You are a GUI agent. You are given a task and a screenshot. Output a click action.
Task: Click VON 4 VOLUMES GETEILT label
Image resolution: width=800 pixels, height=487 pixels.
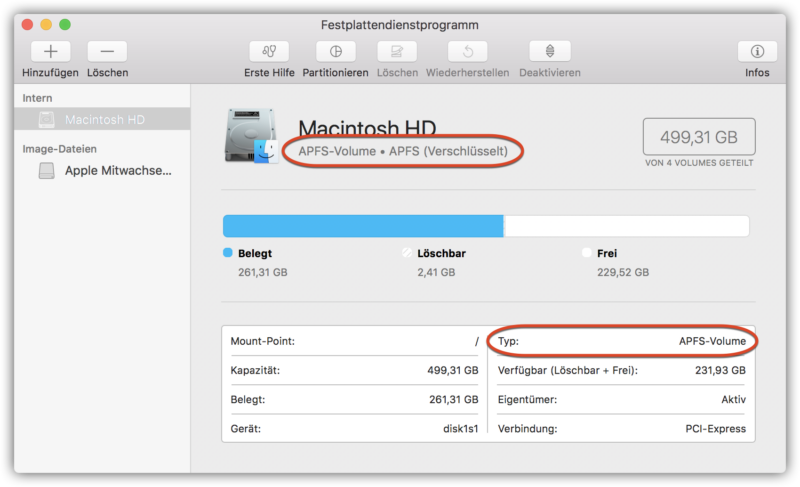pyautogui.click(x=699, y=163)
